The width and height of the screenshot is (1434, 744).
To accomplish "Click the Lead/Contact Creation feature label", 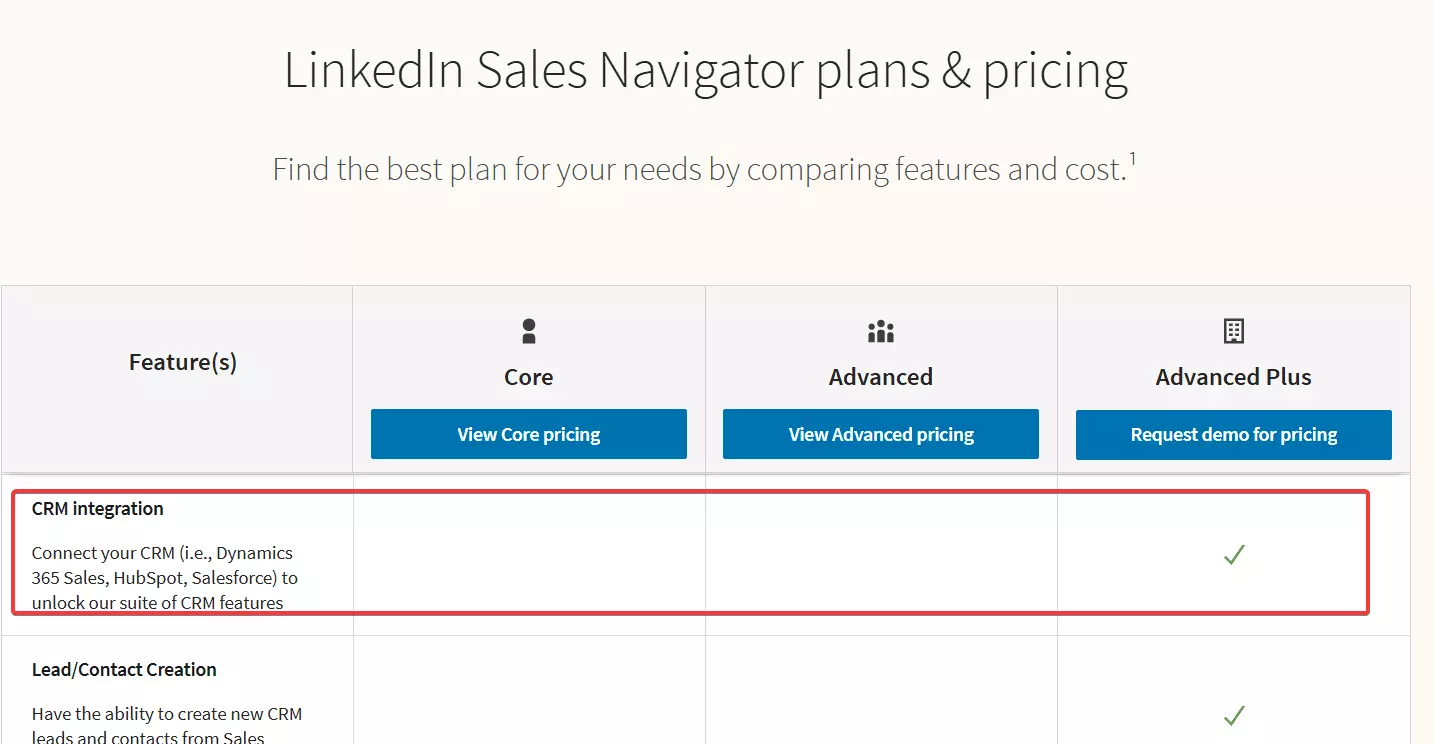I will pyautogui.click(x=125, y=669).
